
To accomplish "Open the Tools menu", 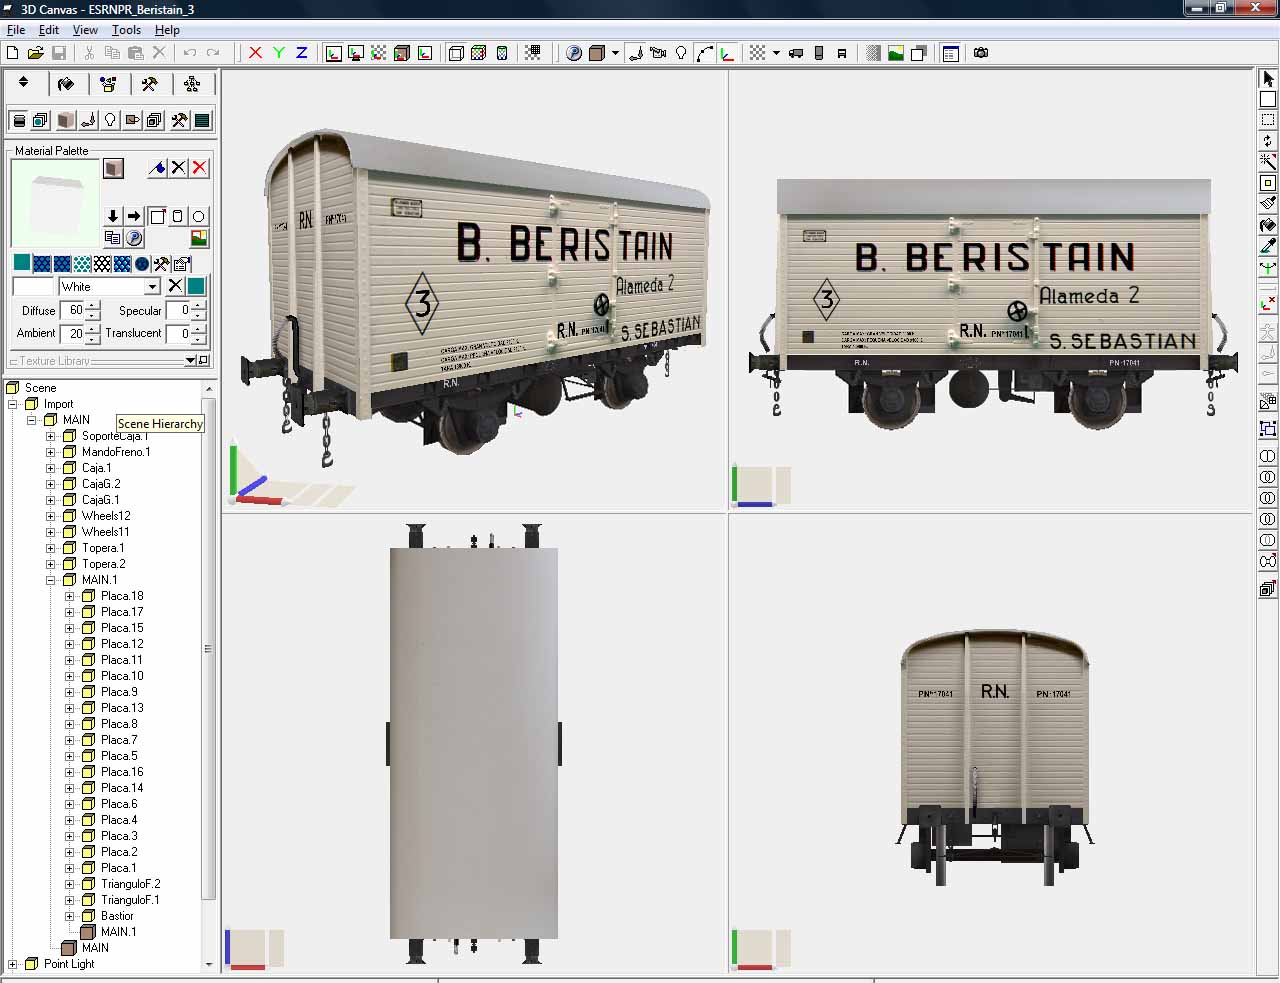I will click(x=126, y=30).
